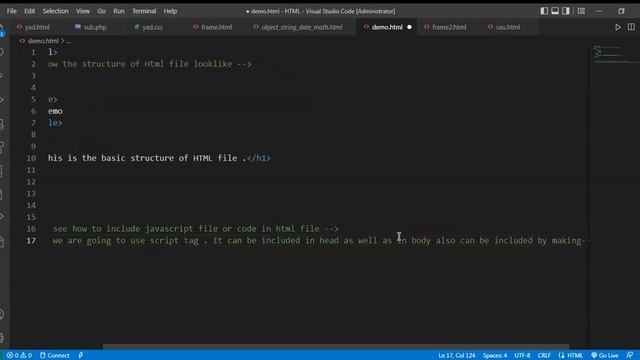Click the Run file play icon

tap(618, 27)
